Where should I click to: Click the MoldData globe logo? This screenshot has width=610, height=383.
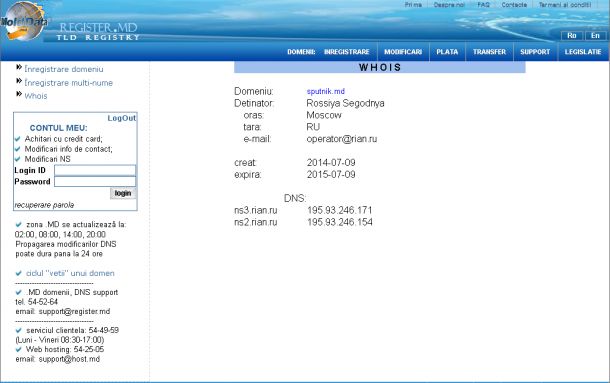click(x=24, y=21)
